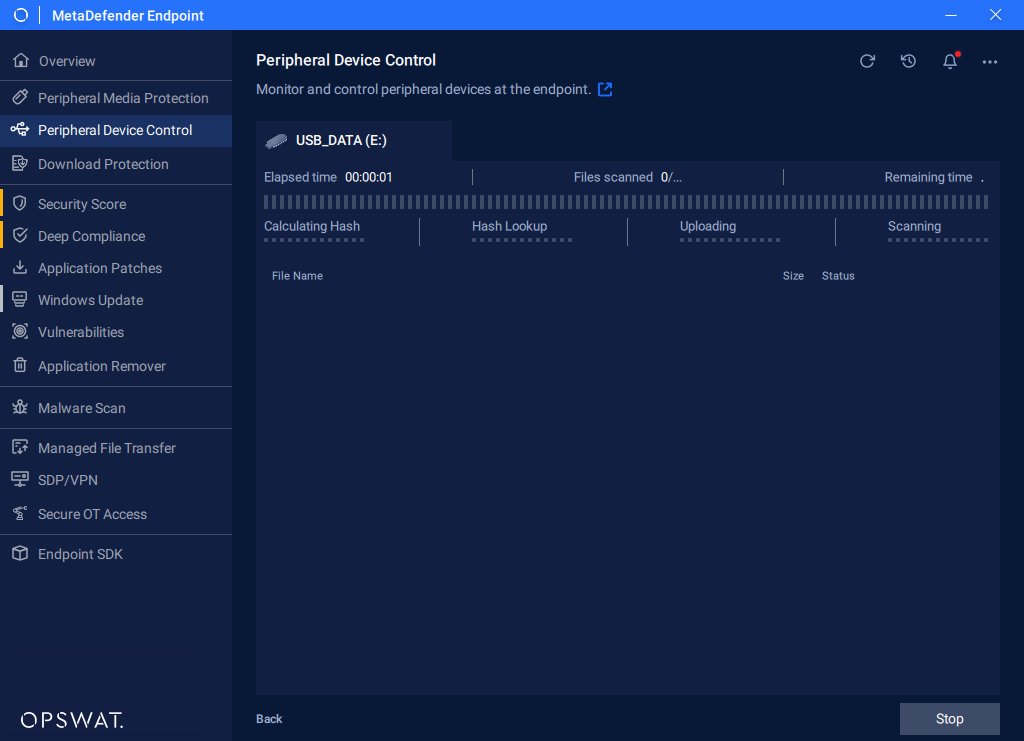
Task: Click the USB drive icon beside USB_DATA
Action: (276, 141)
